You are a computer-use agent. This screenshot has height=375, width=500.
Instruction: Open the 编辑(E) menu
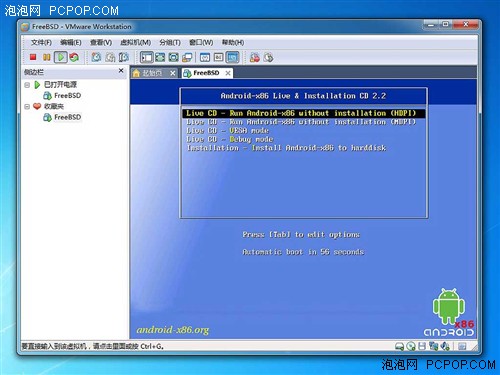71,42
